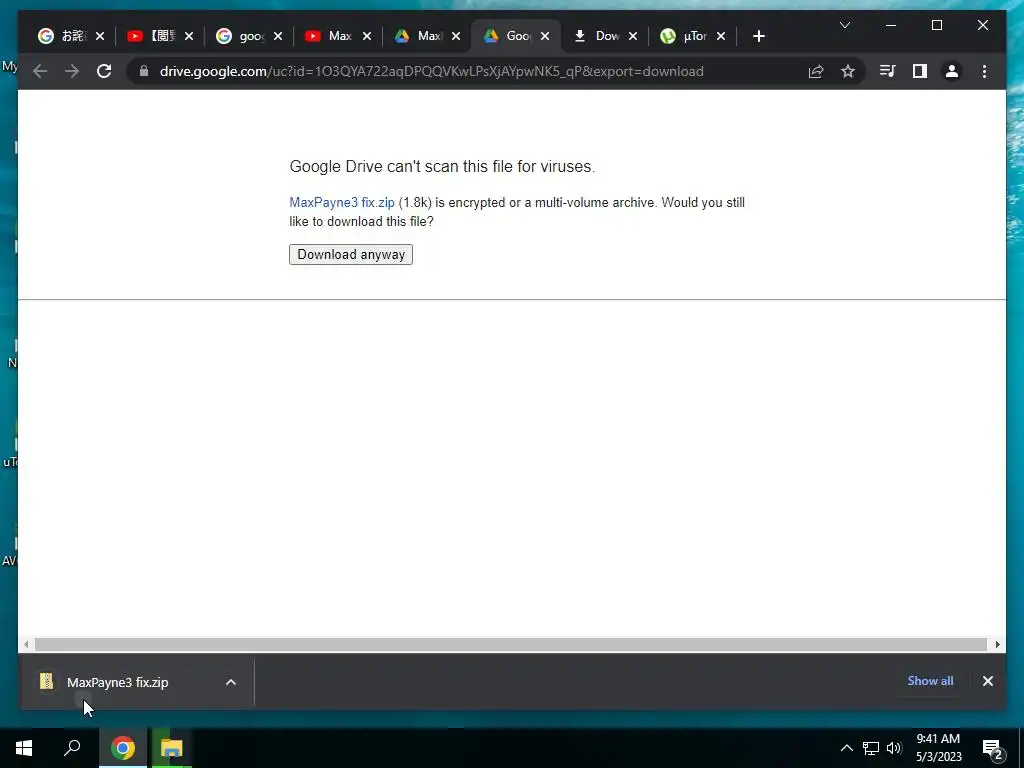Click the address bar URL
The height and width of the screenshot is (768, 1024).
click(432, 71)
